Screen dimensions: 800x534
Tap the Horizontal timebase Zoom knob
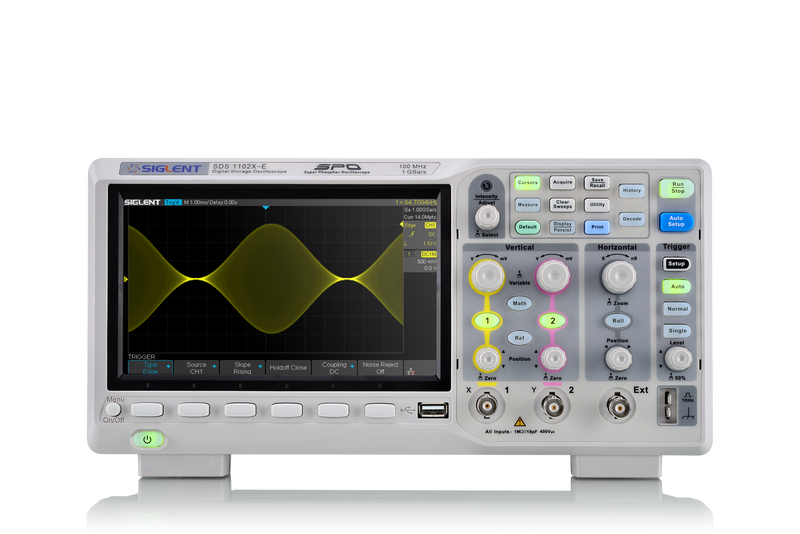pyautogui.click(x=619, y=277)
